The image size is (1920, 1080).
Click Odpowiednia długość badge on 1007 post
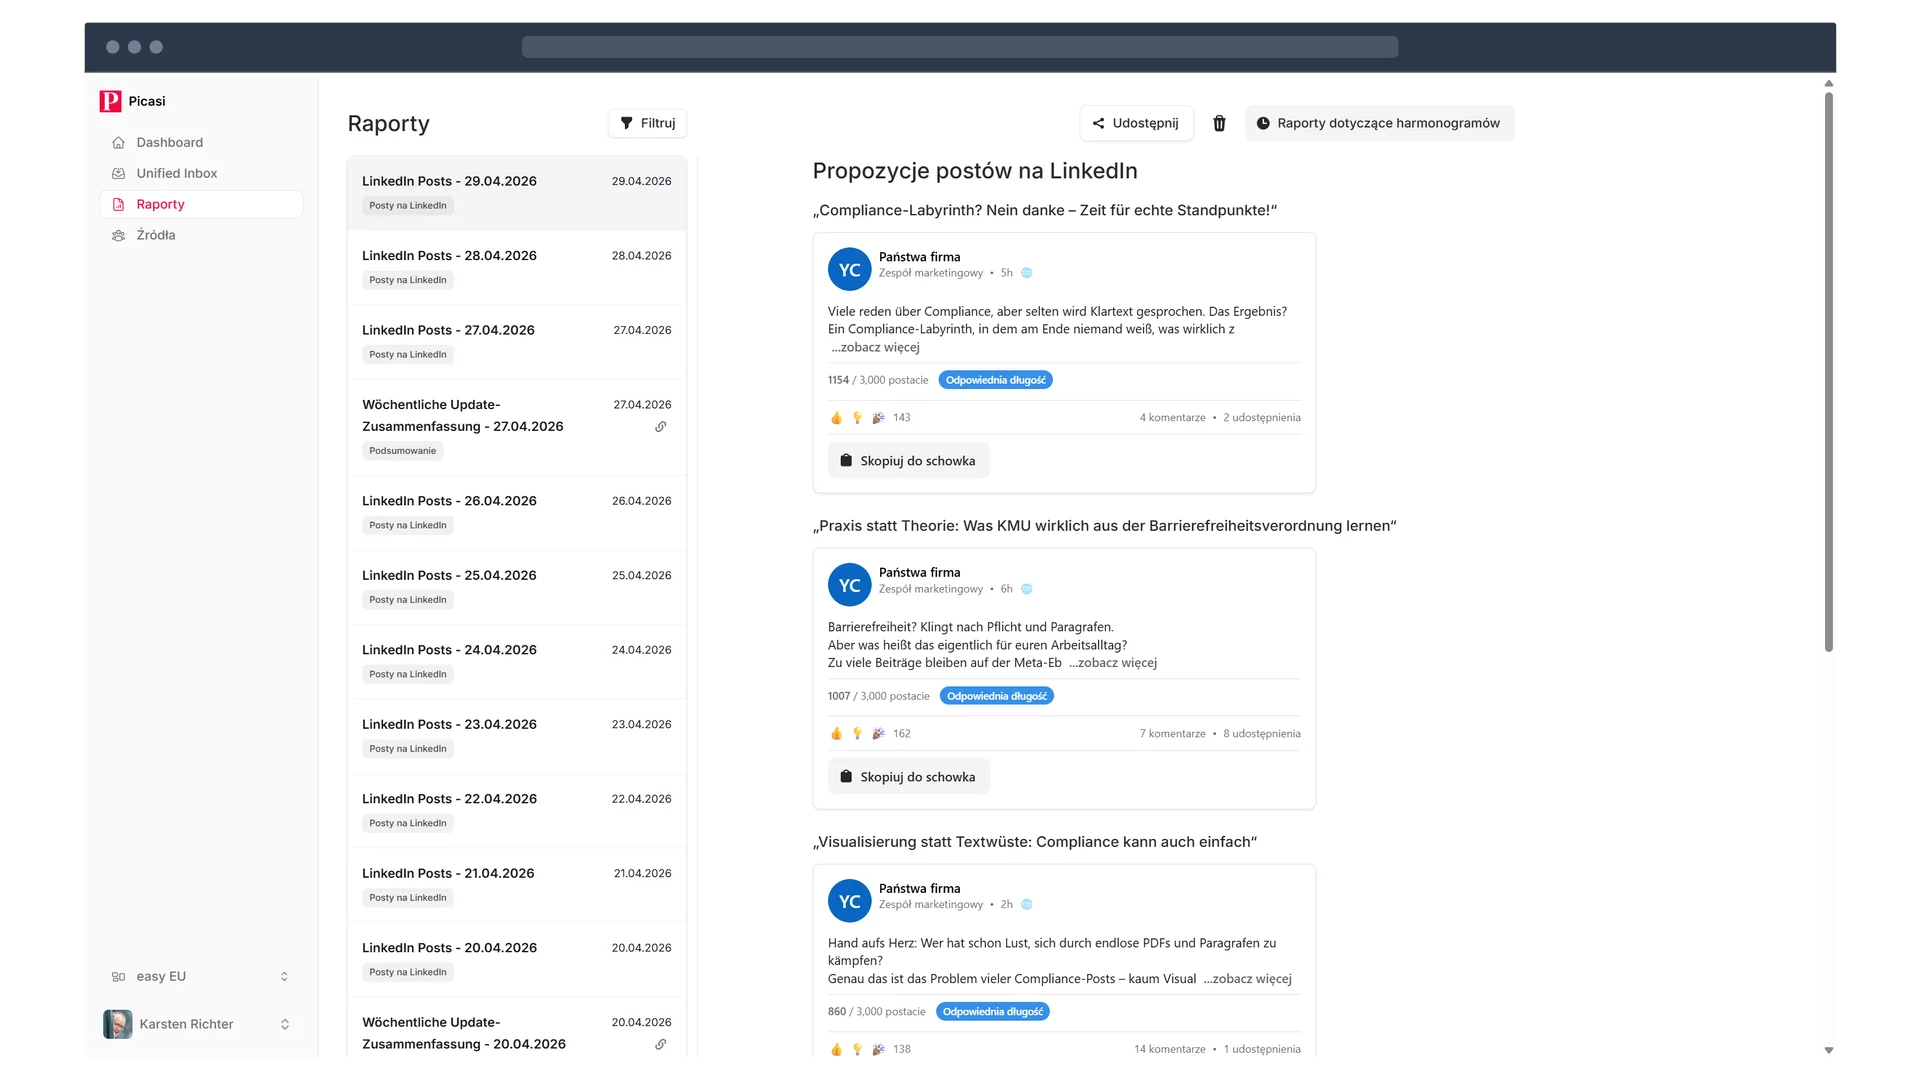pos(997,696)
